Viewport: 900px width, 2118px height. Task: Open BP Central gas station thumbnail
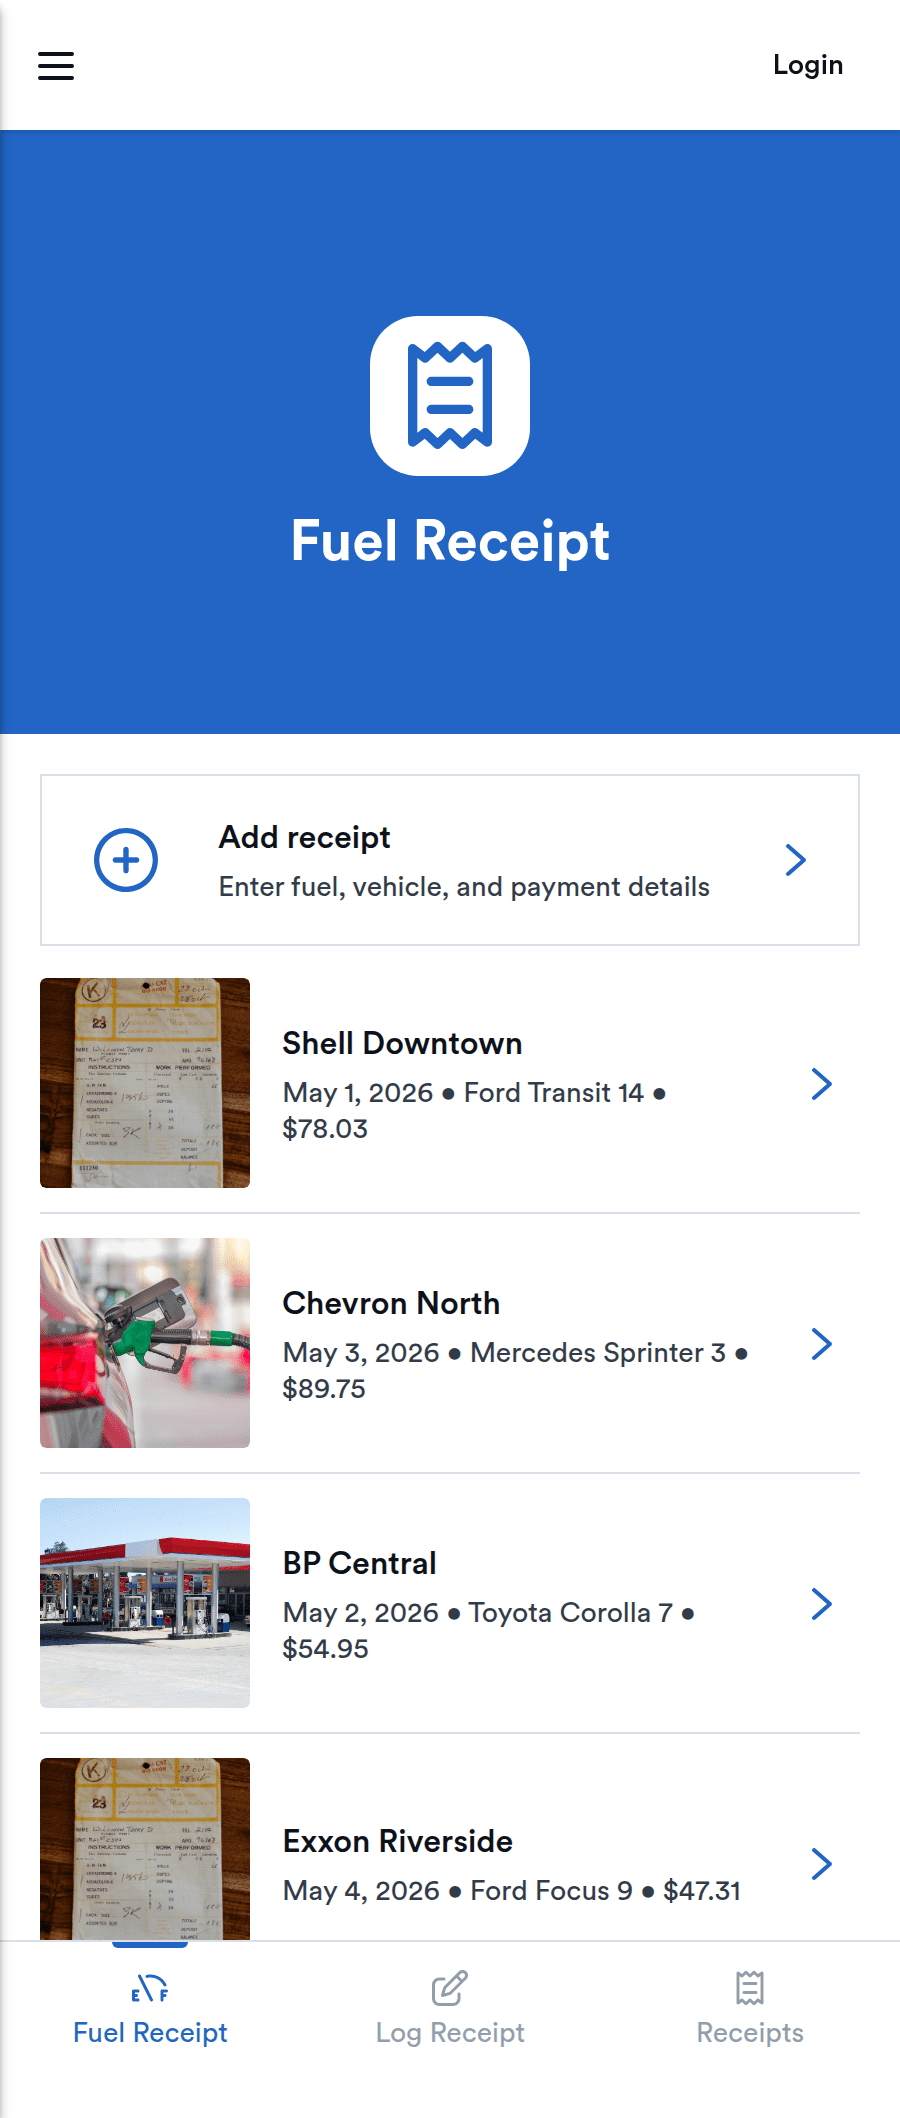[145, 1603]
